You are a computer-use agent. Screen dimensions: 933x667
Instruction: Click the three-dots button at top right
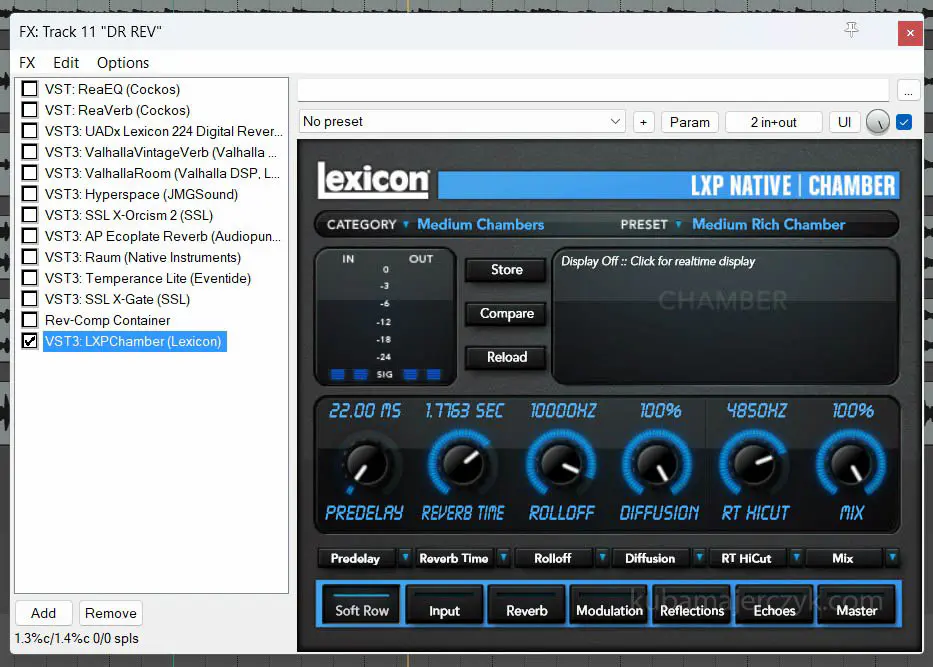[x=908, y=90]
